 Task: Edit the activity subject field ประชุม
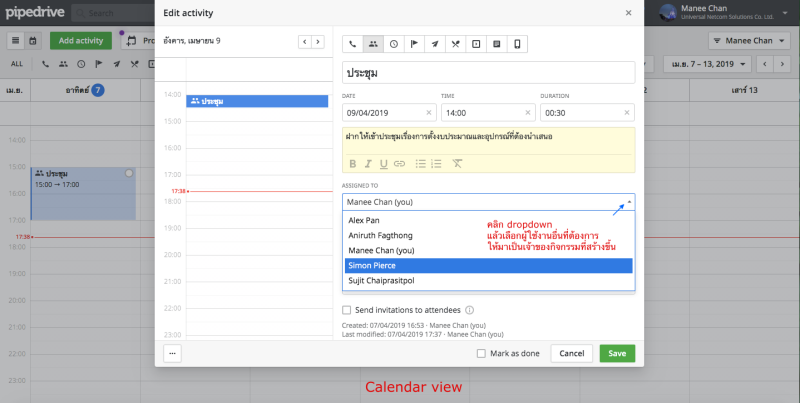coord(488,73)
